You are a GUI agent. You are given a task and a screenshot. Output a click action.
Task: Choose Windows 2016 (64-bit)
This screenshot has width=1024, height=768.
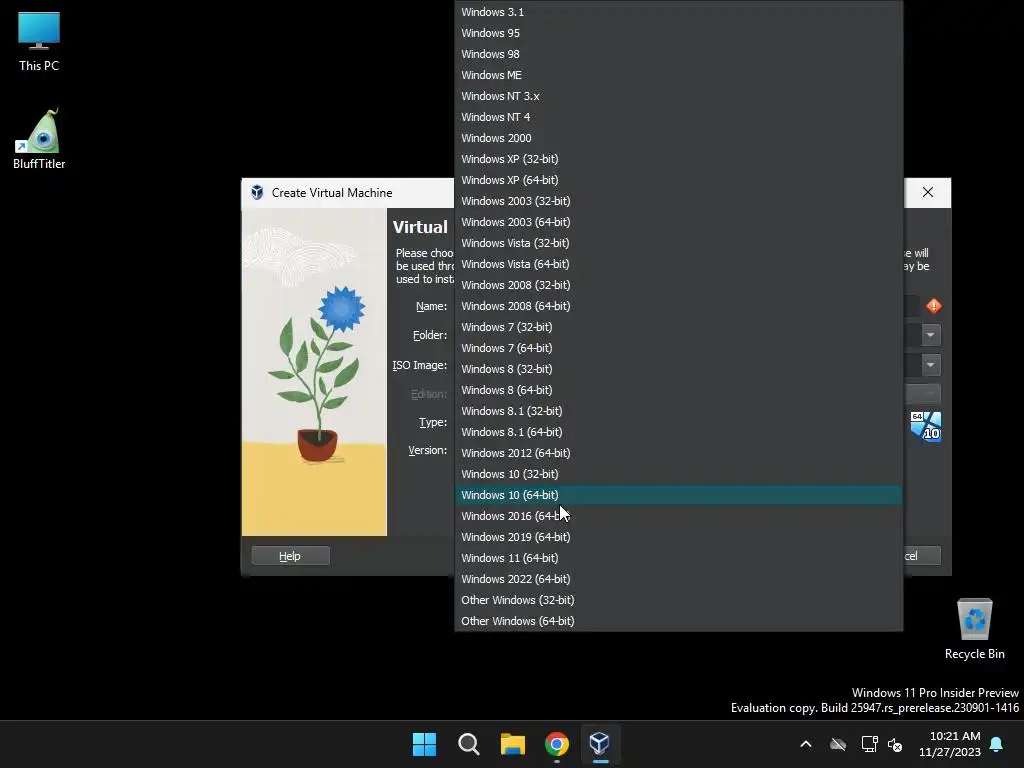(679, 516)
